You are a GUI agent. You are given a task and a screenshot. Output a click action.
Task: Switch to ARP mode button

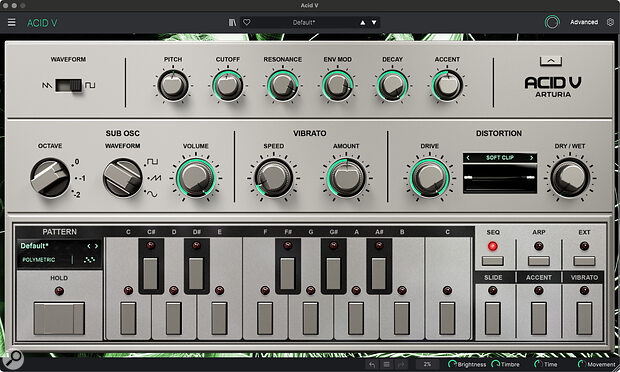(x=539, y=261)
